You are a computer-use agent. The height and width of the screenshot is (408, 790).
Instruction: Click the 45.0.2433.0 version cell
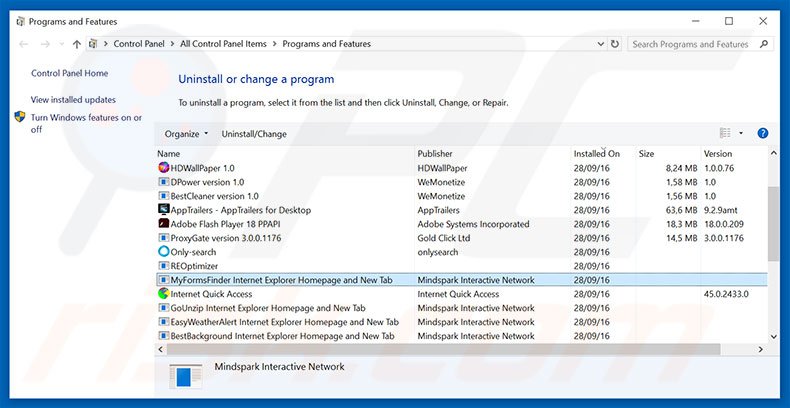pyautogui.click(x=726, y=294)
